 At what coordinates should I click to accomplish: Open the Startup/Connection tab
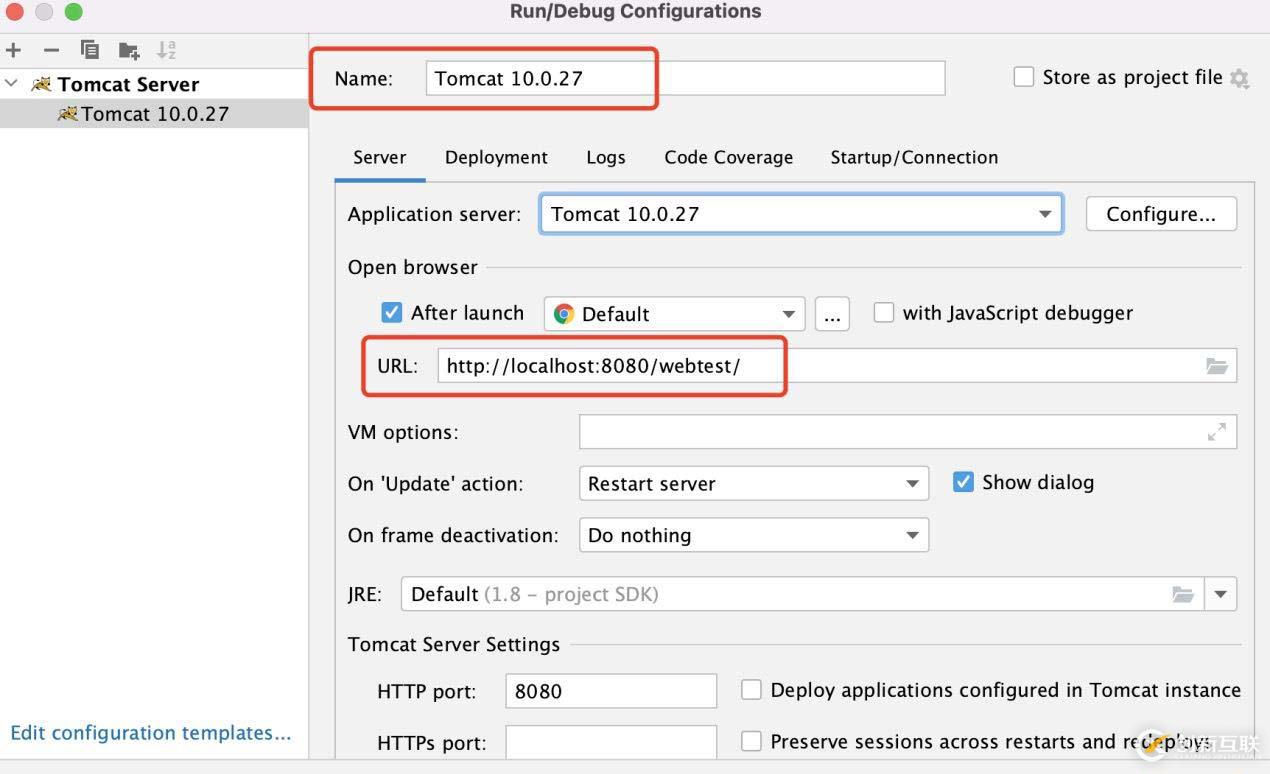(914, 157)
